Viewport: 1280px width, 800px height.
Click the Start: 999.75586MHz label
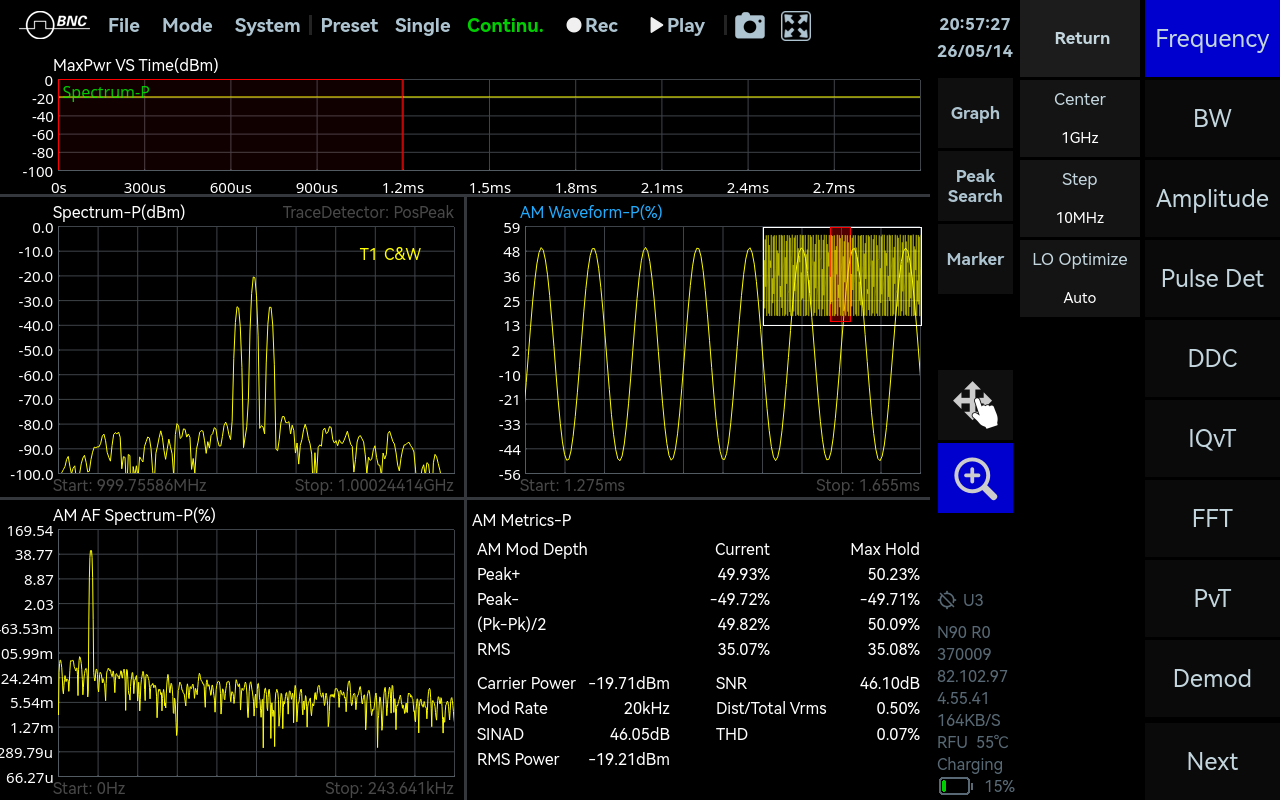click(130, 485)
